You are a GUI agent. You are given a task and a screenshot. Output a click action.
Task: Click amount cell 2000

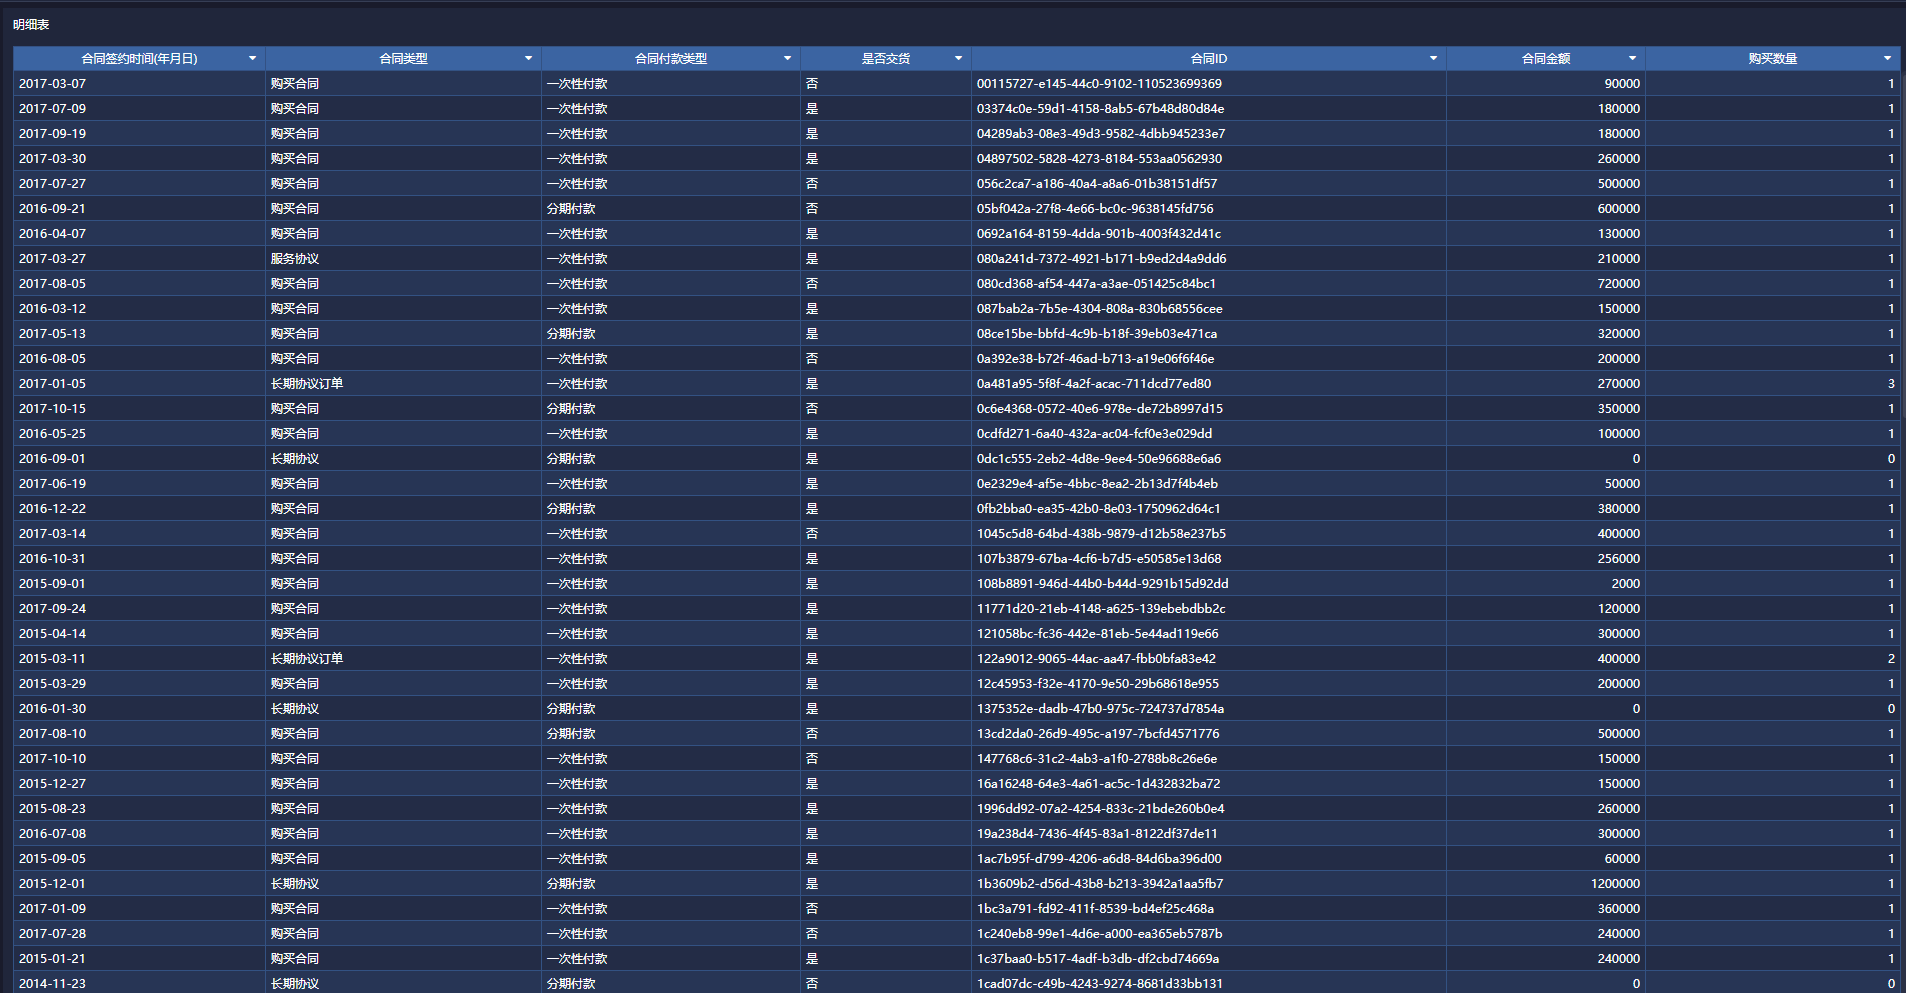pyautogui.click(x=1546, y=584)
